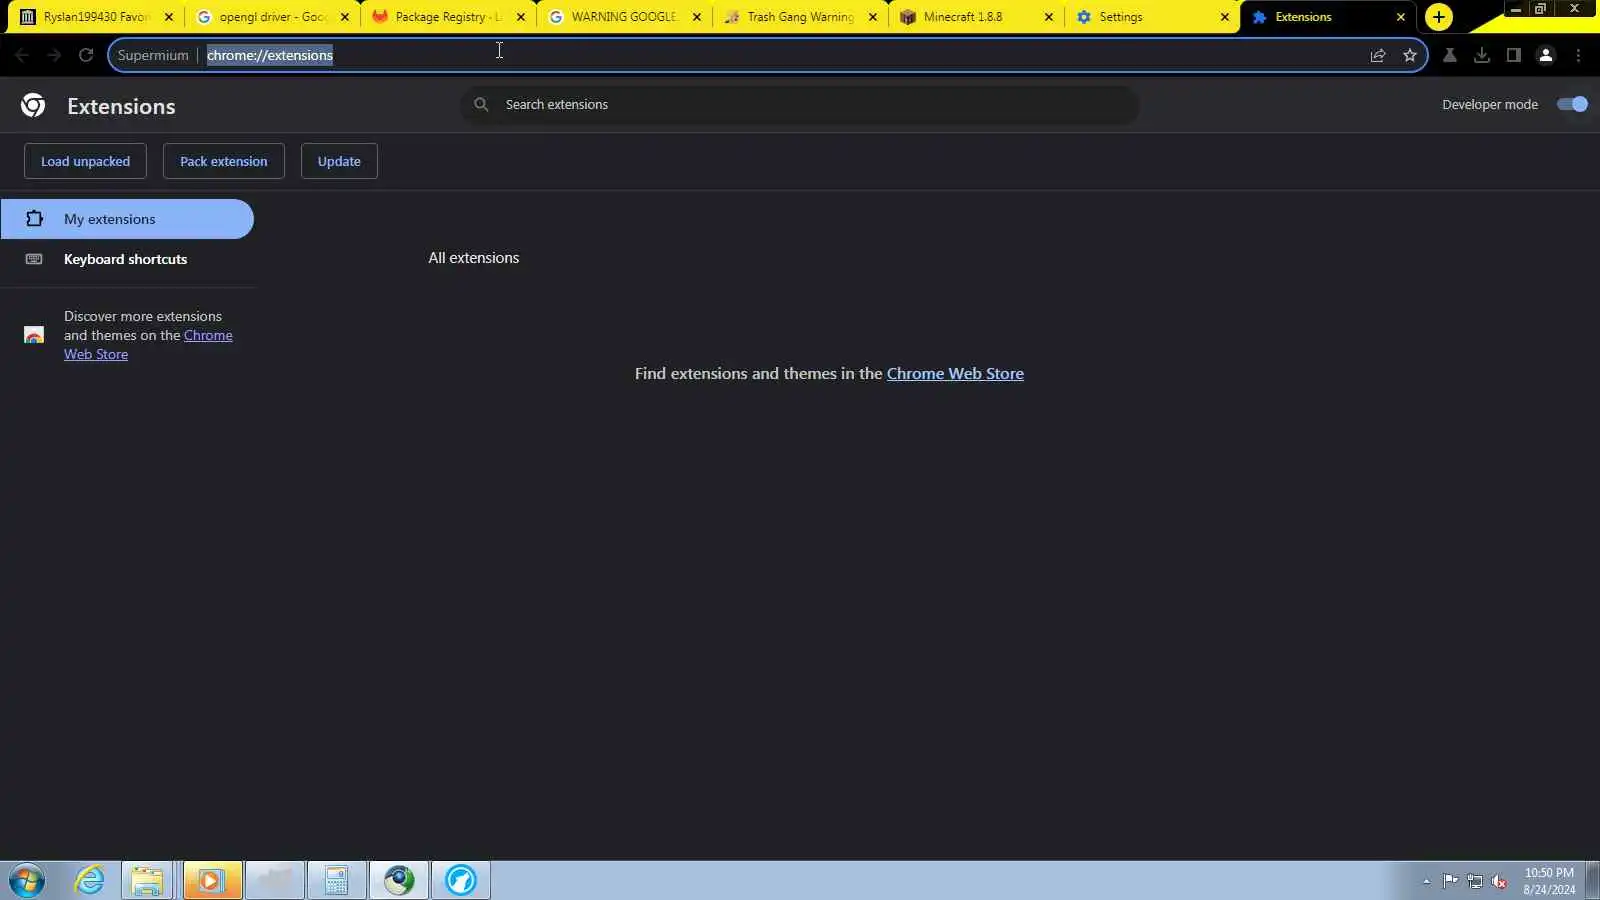Viewport: 1600px width, 900px height.
Task: Close the Settings tab
Action: [x=1225, y=17]
